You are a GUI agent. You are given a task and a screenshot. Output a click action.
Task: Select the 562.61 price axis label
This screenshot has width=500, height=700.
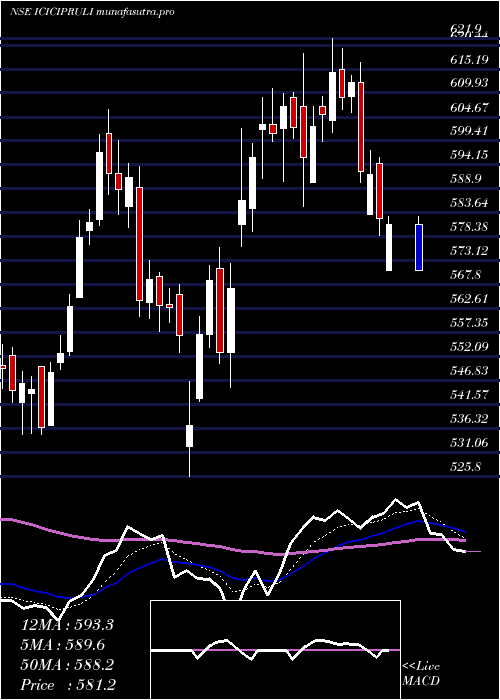(x=469, y=299)
